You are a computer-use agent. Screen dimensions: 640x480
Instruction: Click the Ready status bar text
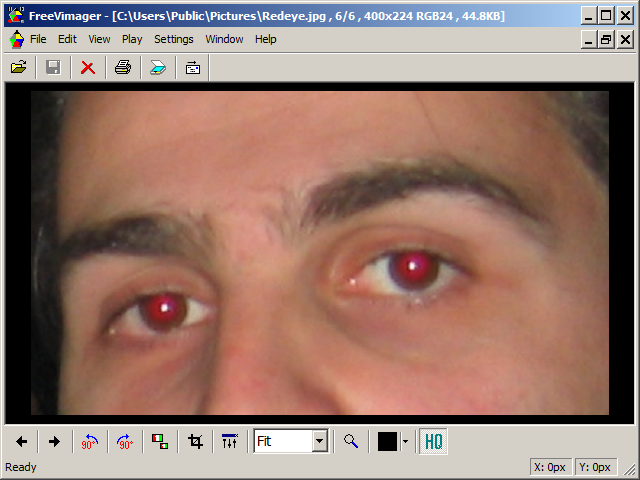coord(21,467)
